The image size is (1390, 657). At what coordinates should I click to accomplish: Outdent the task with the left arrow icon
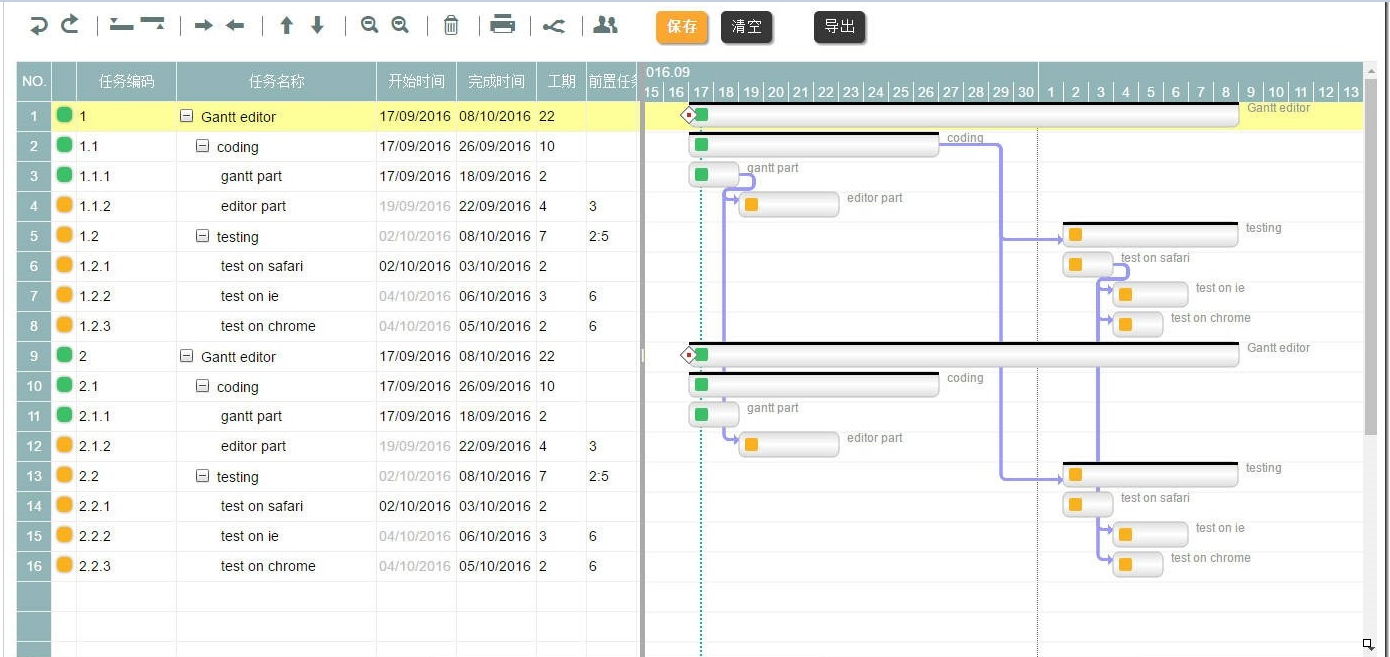(235, 26)
